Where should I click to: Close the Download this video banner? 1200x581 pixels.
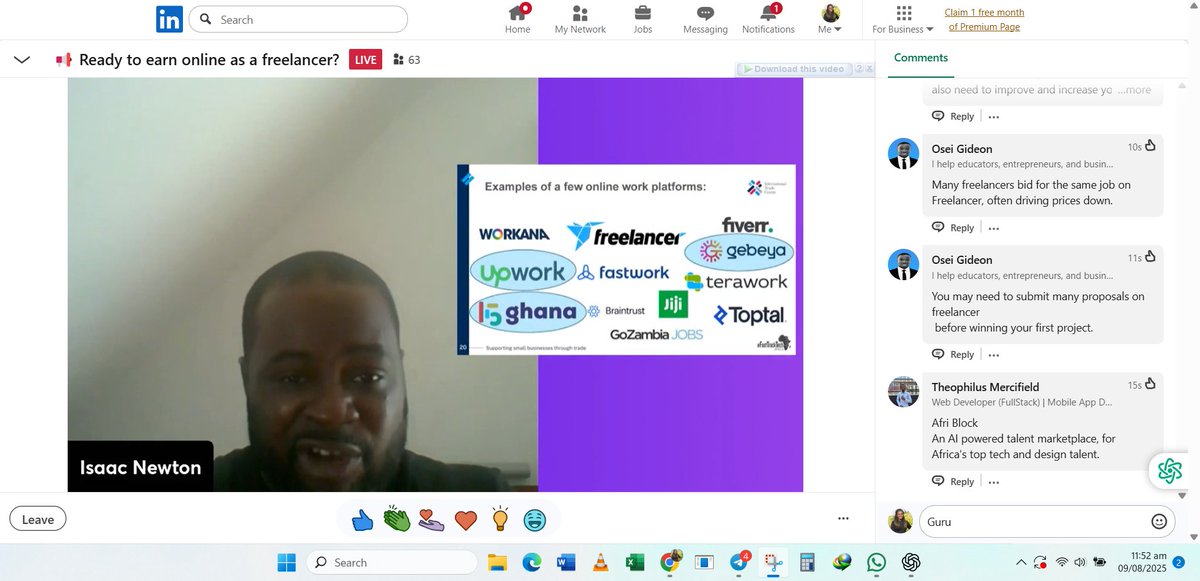coord(870,69)
